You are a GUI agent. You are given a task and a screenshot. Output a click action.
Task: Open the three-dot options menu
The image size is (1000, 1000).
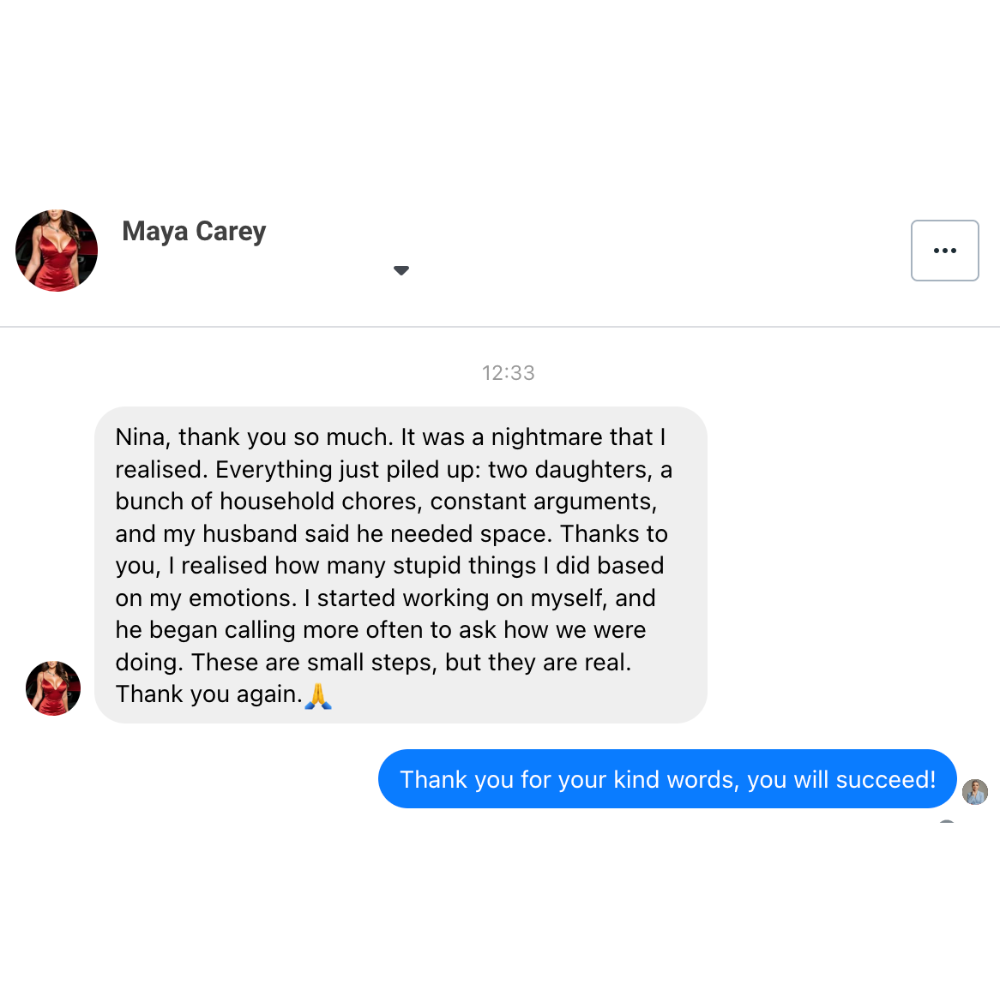(945, 251)
